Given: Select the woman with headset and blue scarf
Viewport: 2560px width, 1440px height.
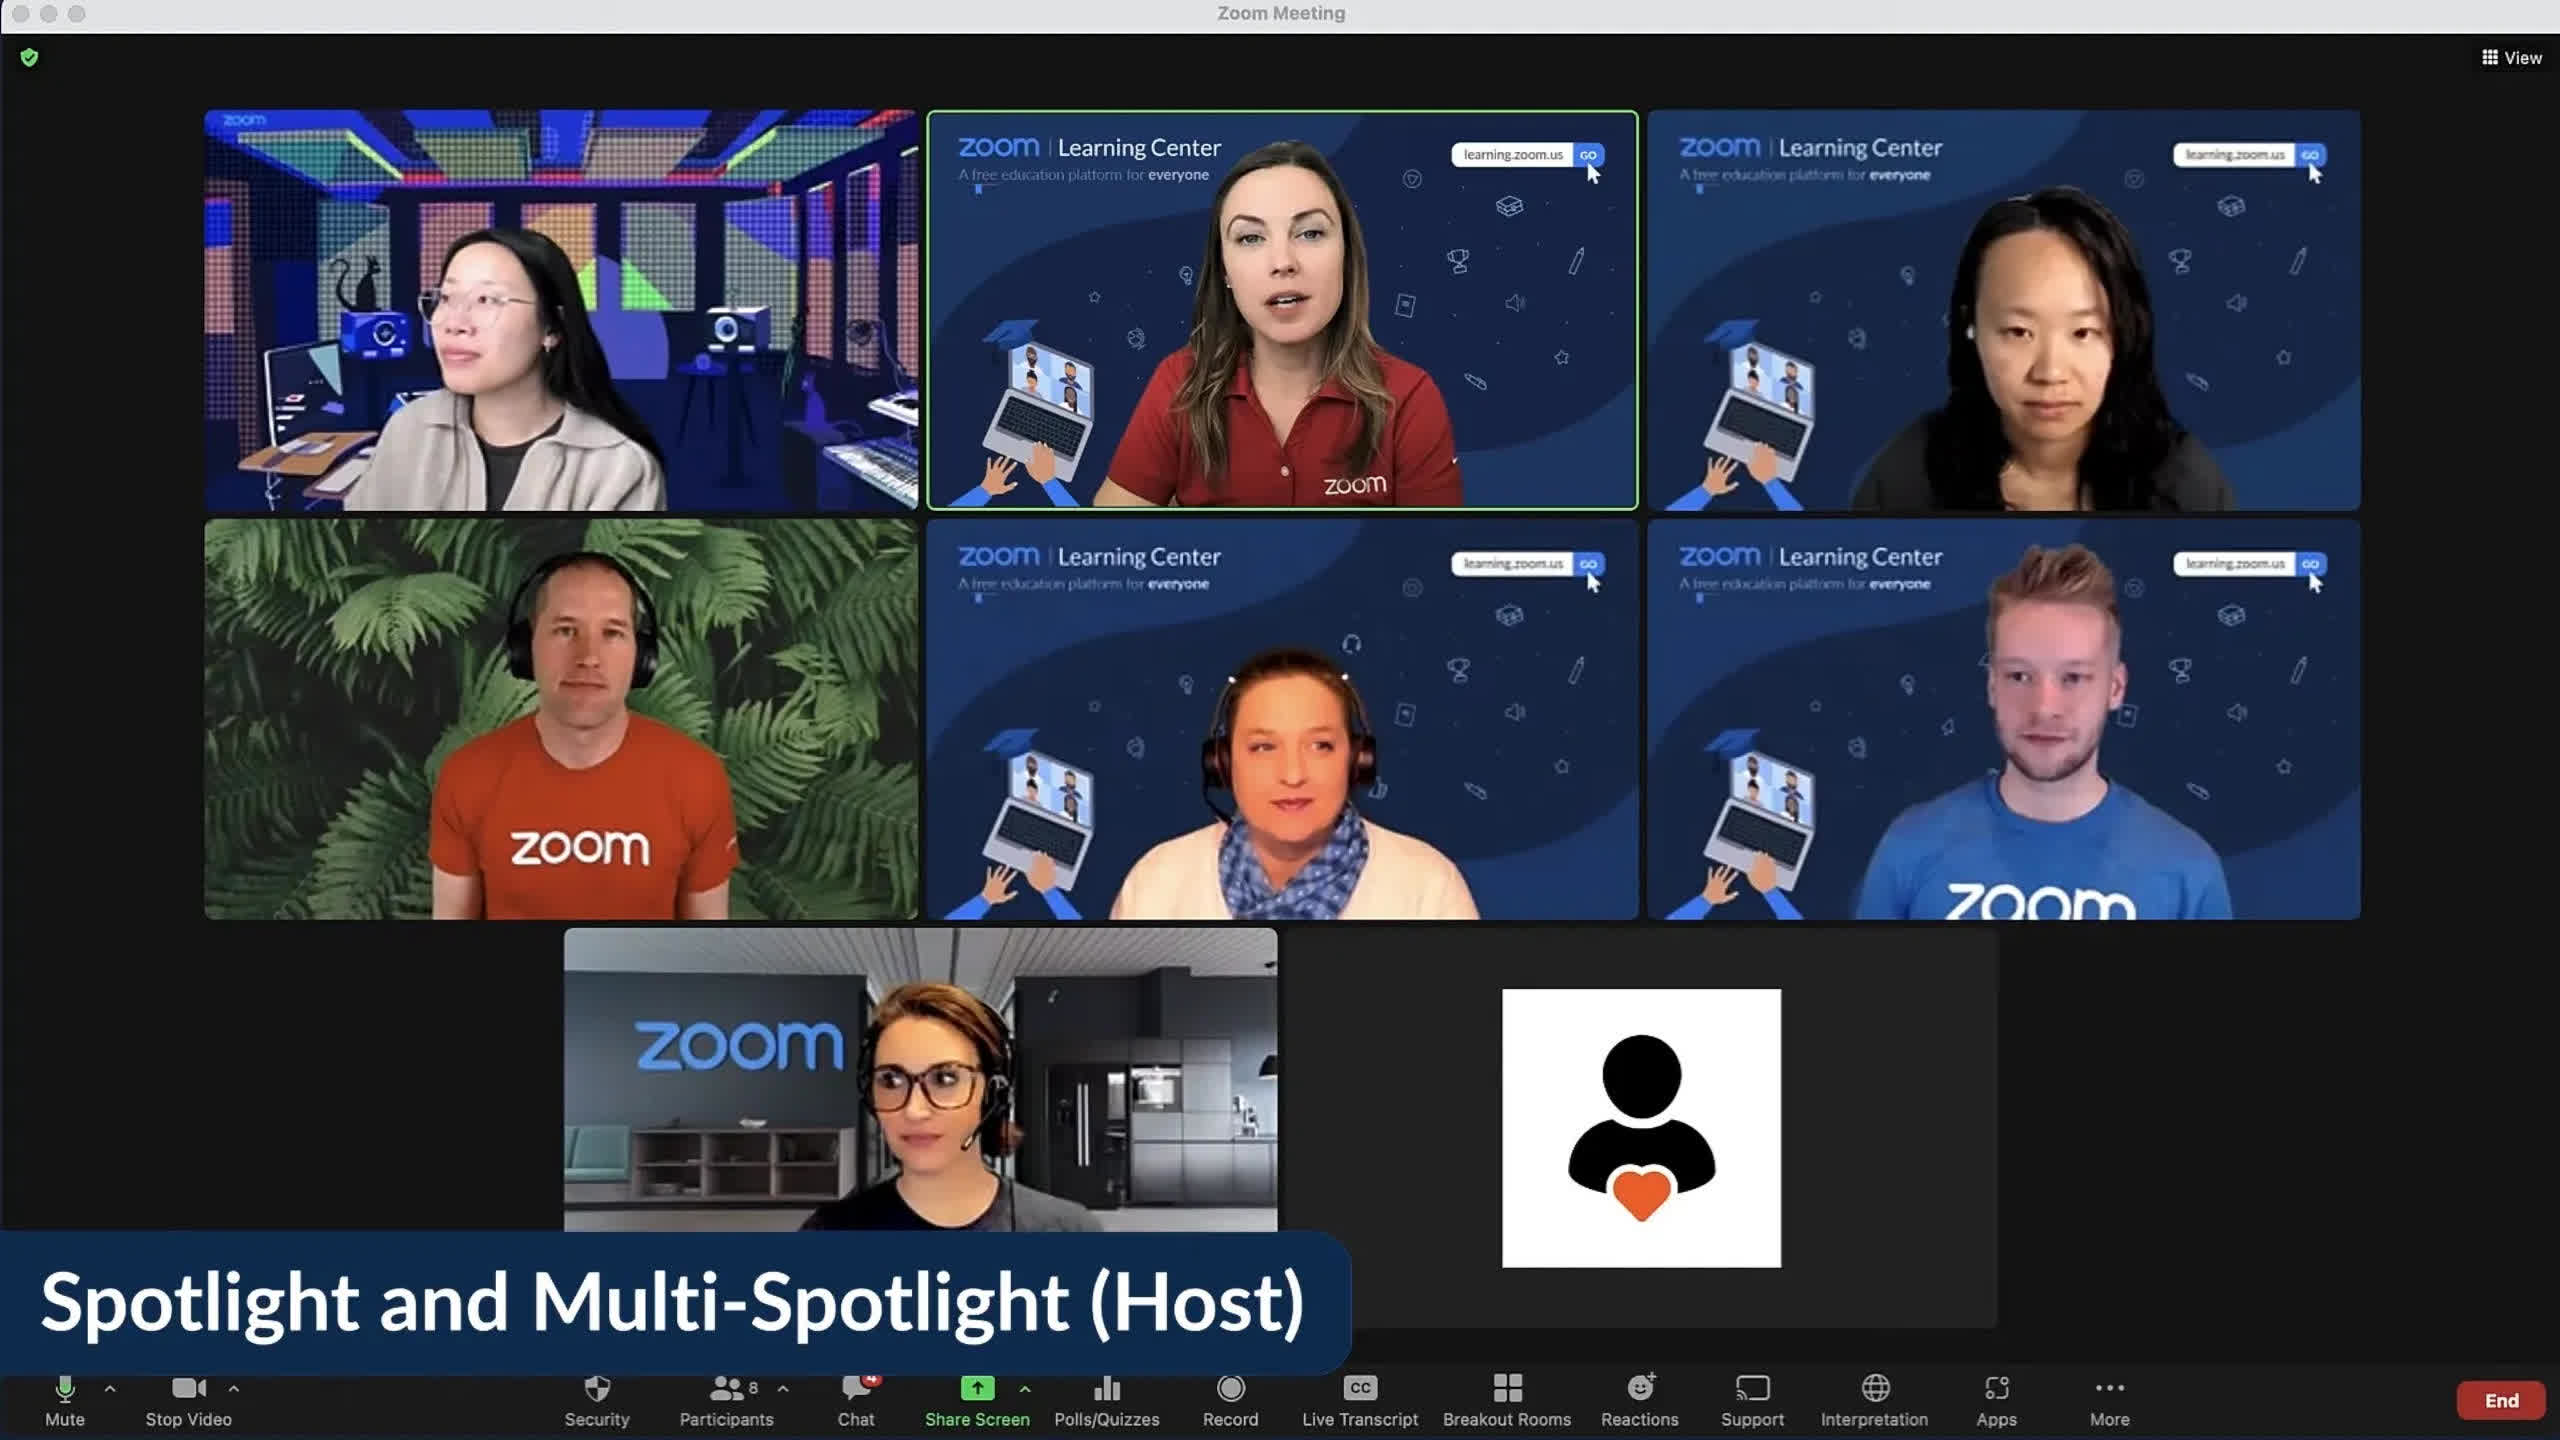Looking at the screenshot, I should pyautogui.click(x=1282, y=719).
